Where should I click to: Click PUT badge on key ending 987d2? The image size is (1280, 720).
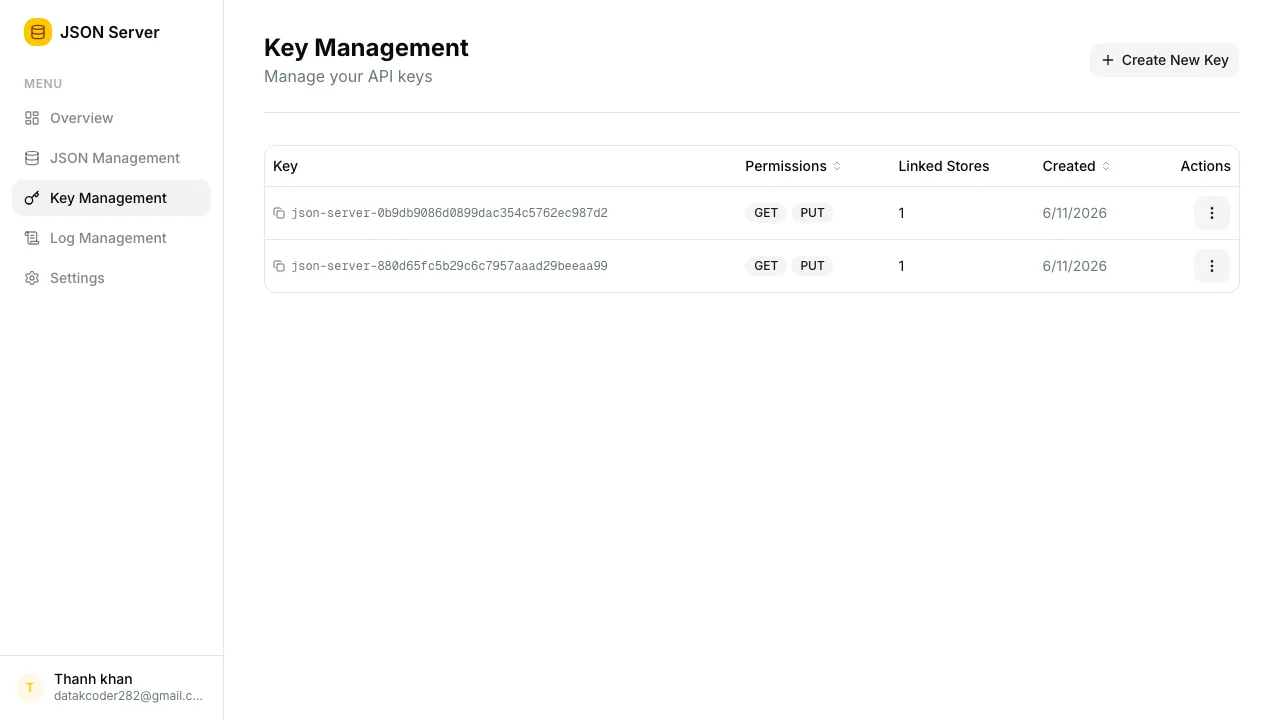click(812, 213)
